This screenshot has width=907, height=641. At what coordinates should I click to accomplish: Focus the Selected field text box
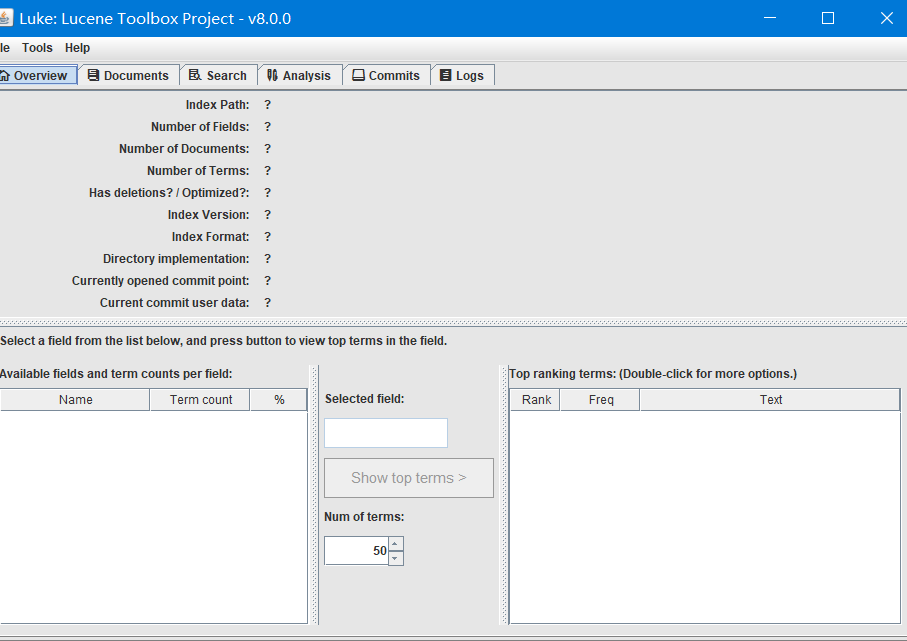pyautogui.click(x=386, y=433)
